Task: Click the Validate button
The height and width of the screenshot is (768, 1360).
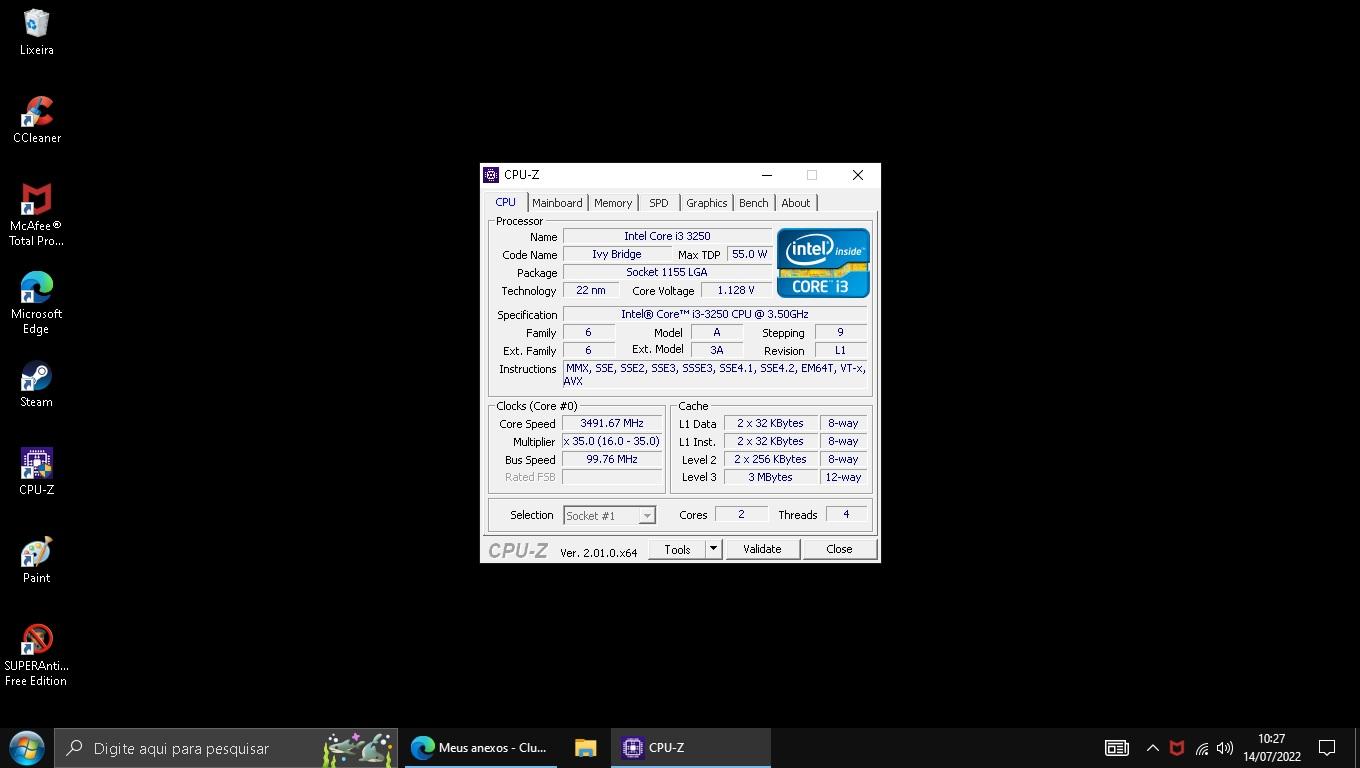Action: [762, 549]
